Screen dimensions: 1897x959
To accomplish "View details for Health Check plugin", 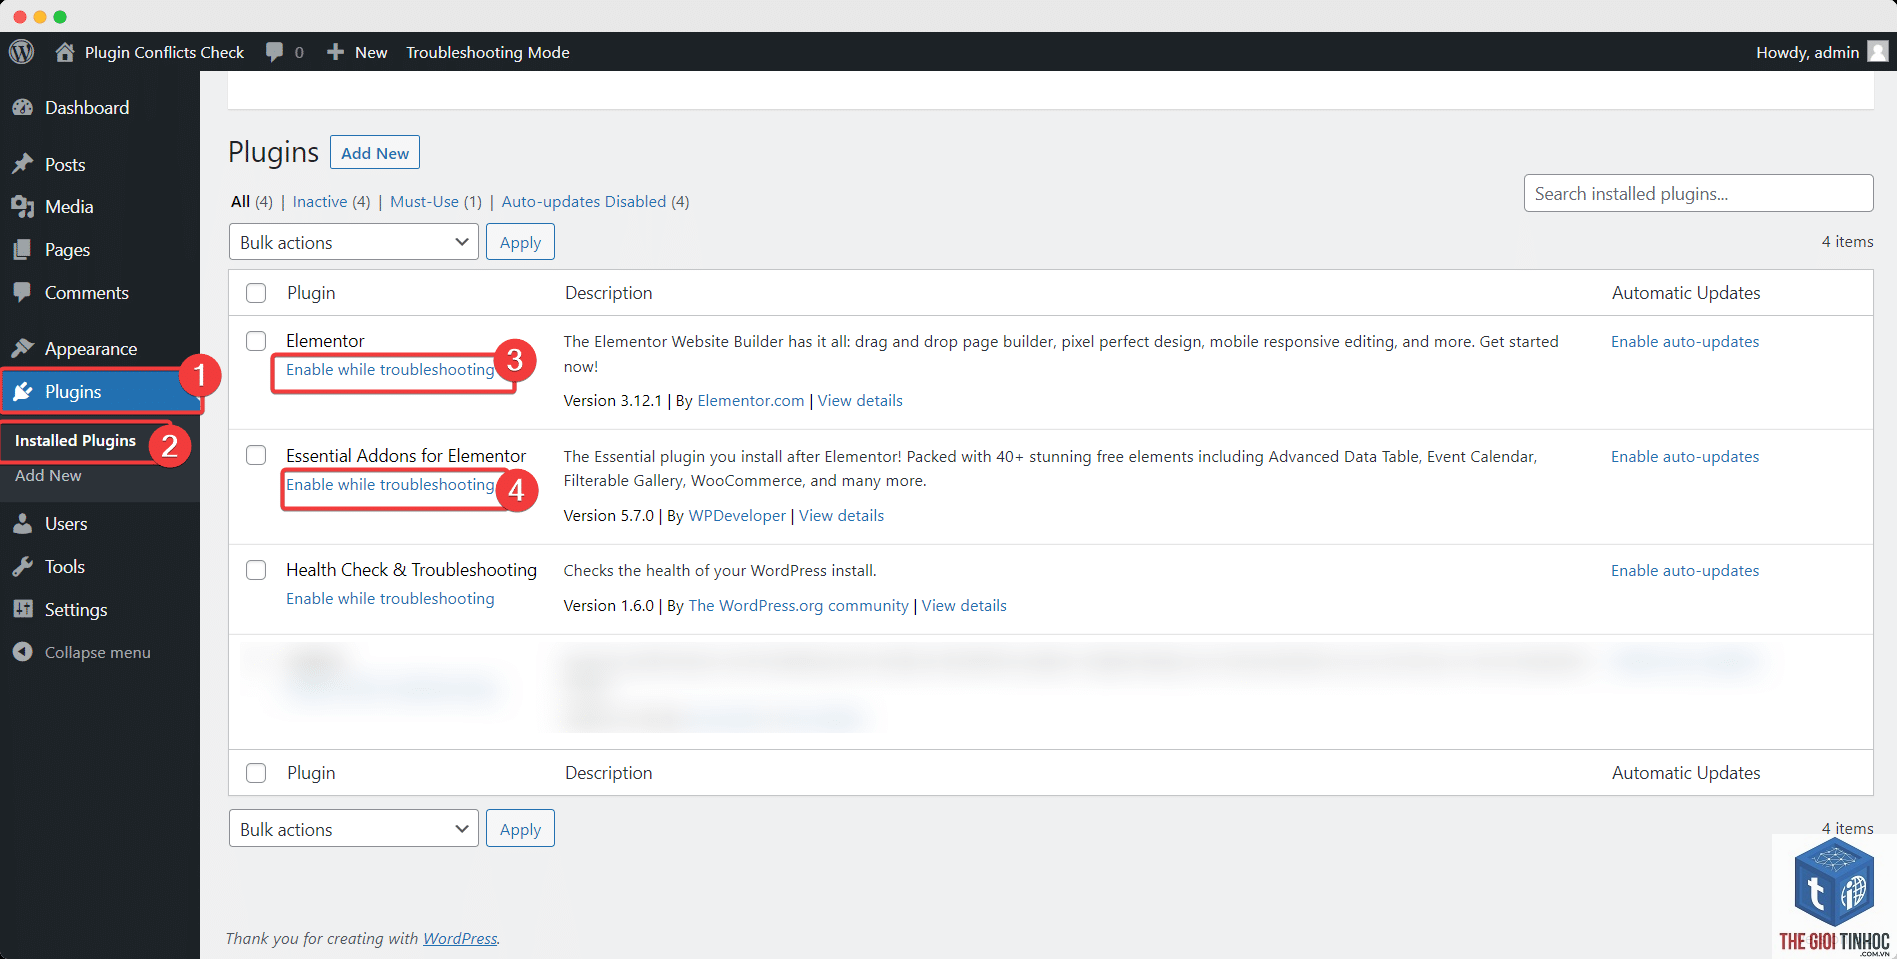I will pos(964,606).
